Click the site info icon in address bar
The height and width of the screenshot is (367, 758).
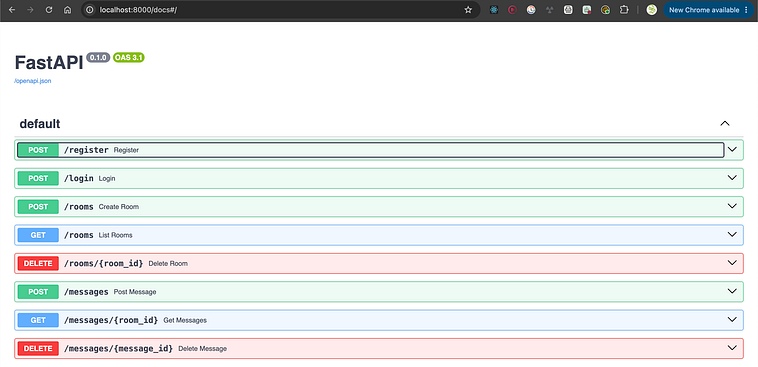pos(89,10)
